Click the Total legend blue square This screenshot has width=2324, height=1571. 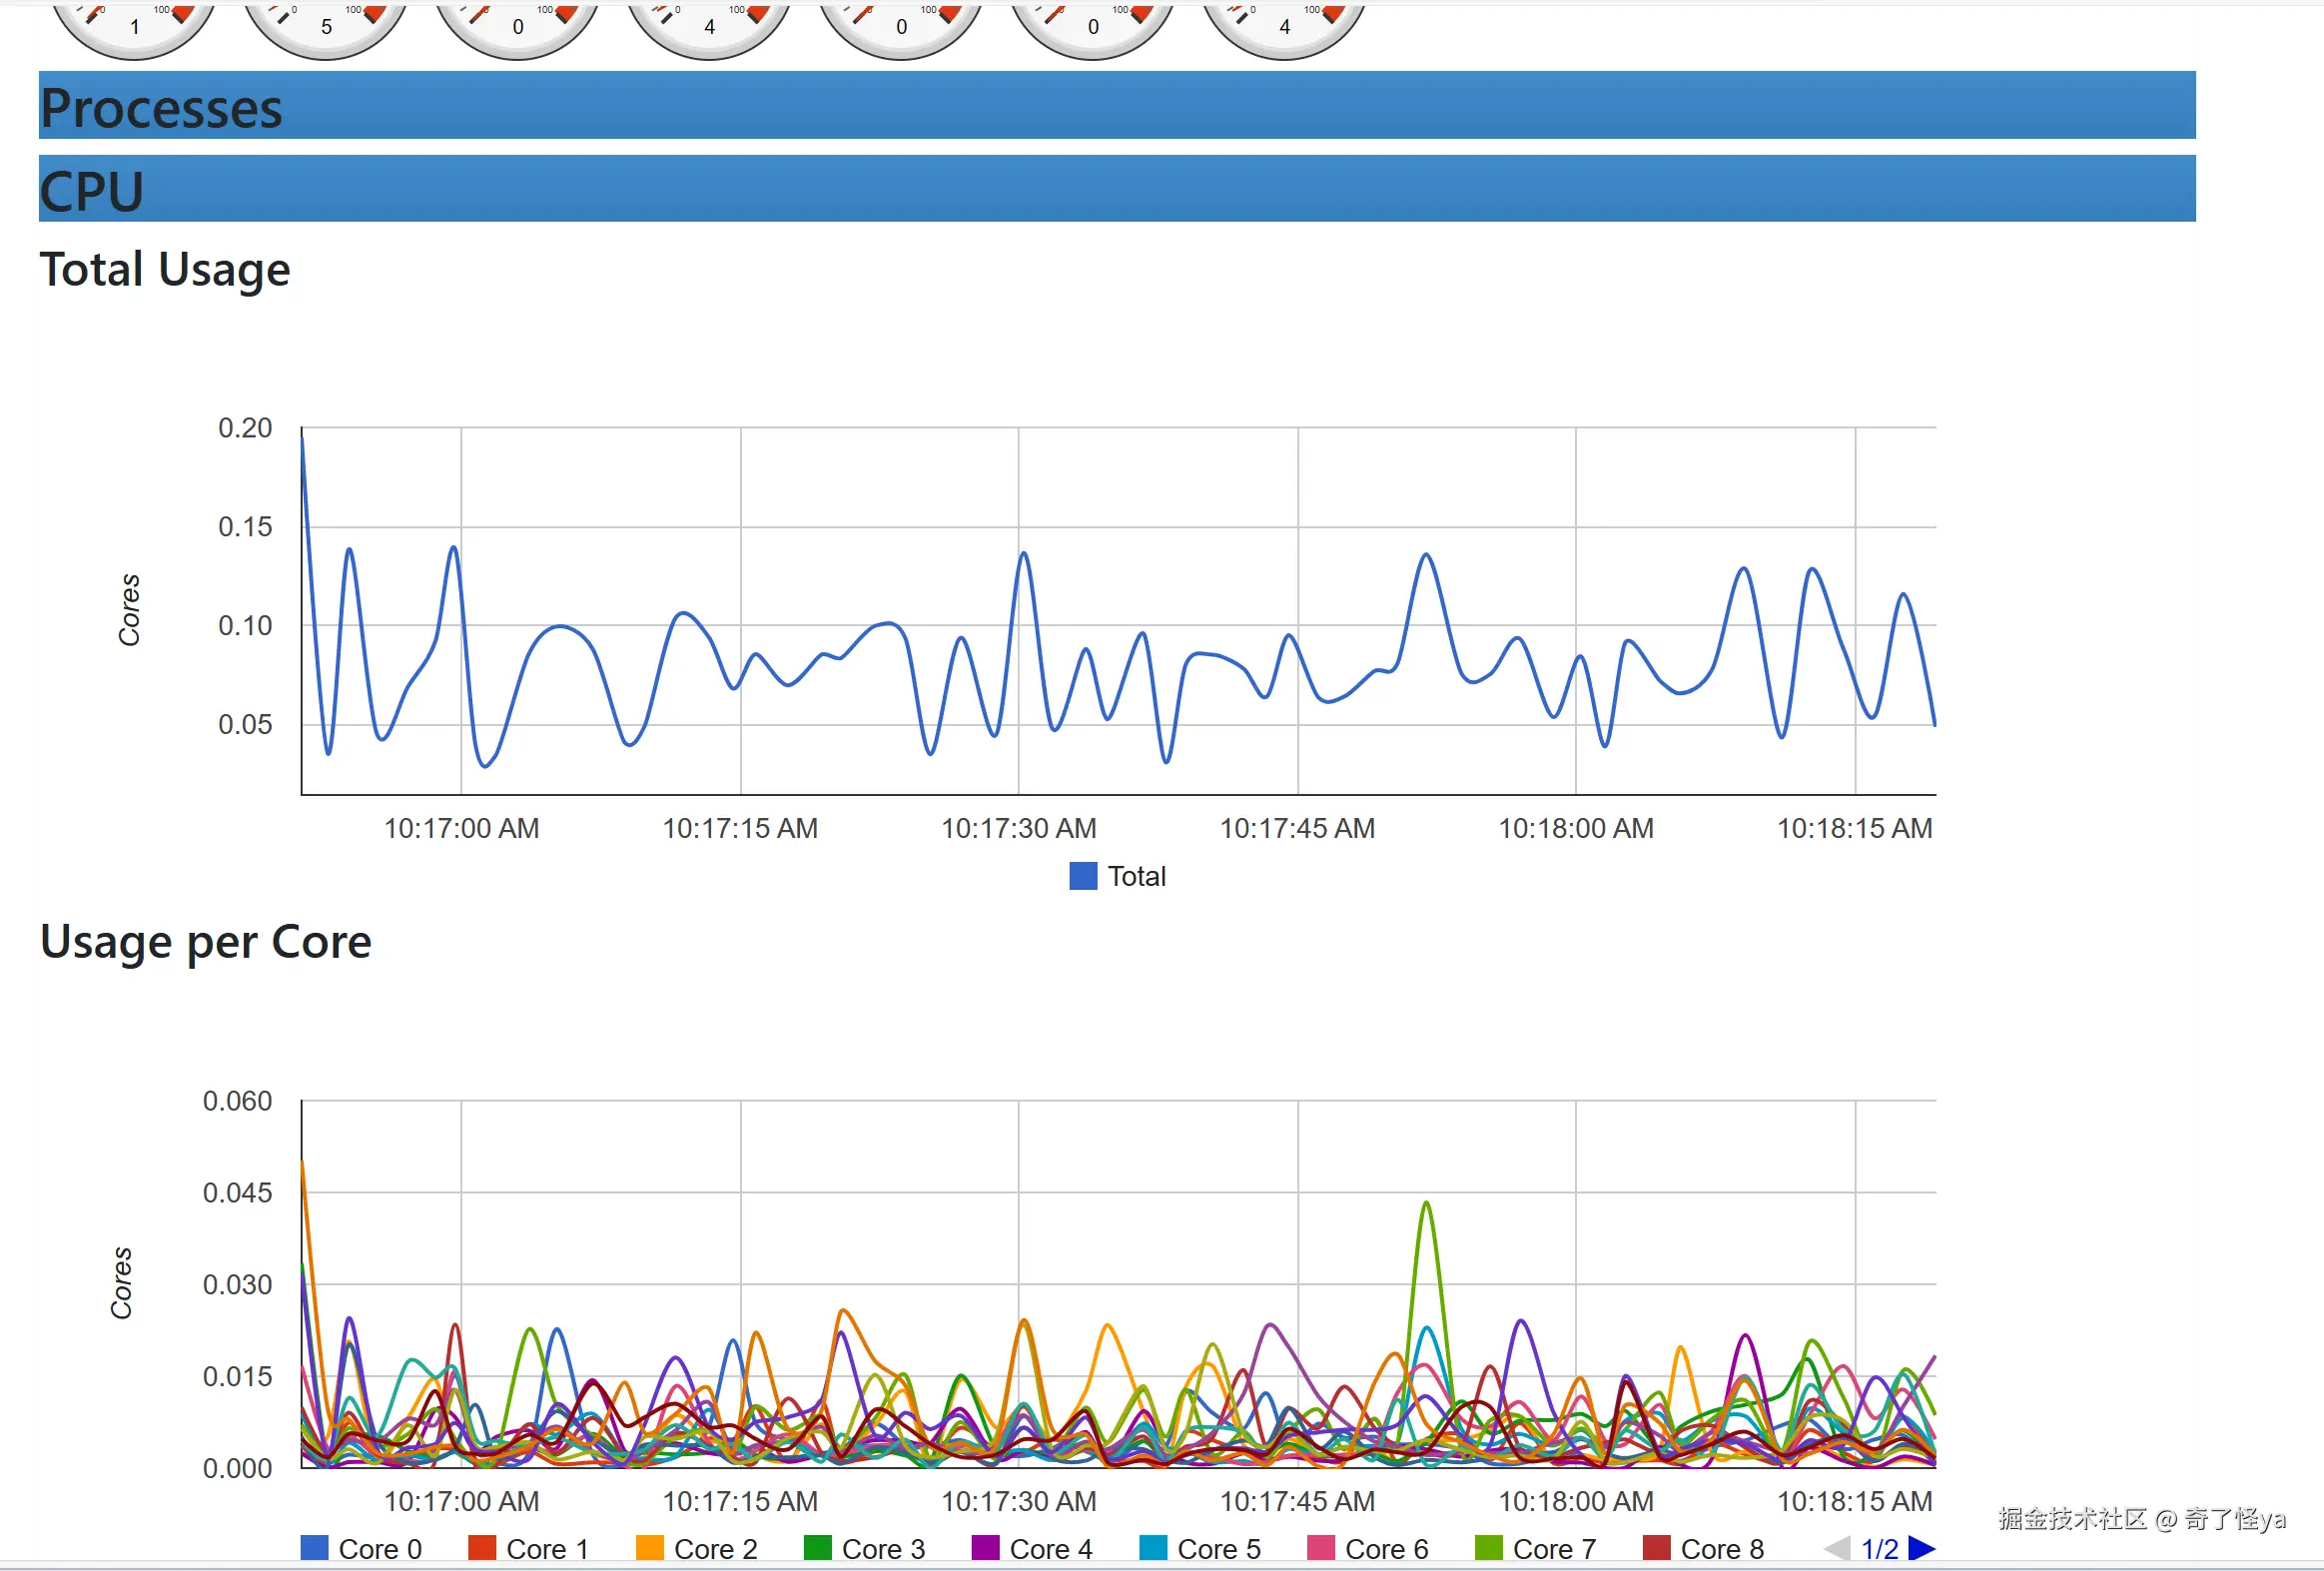pos(1083,876)
